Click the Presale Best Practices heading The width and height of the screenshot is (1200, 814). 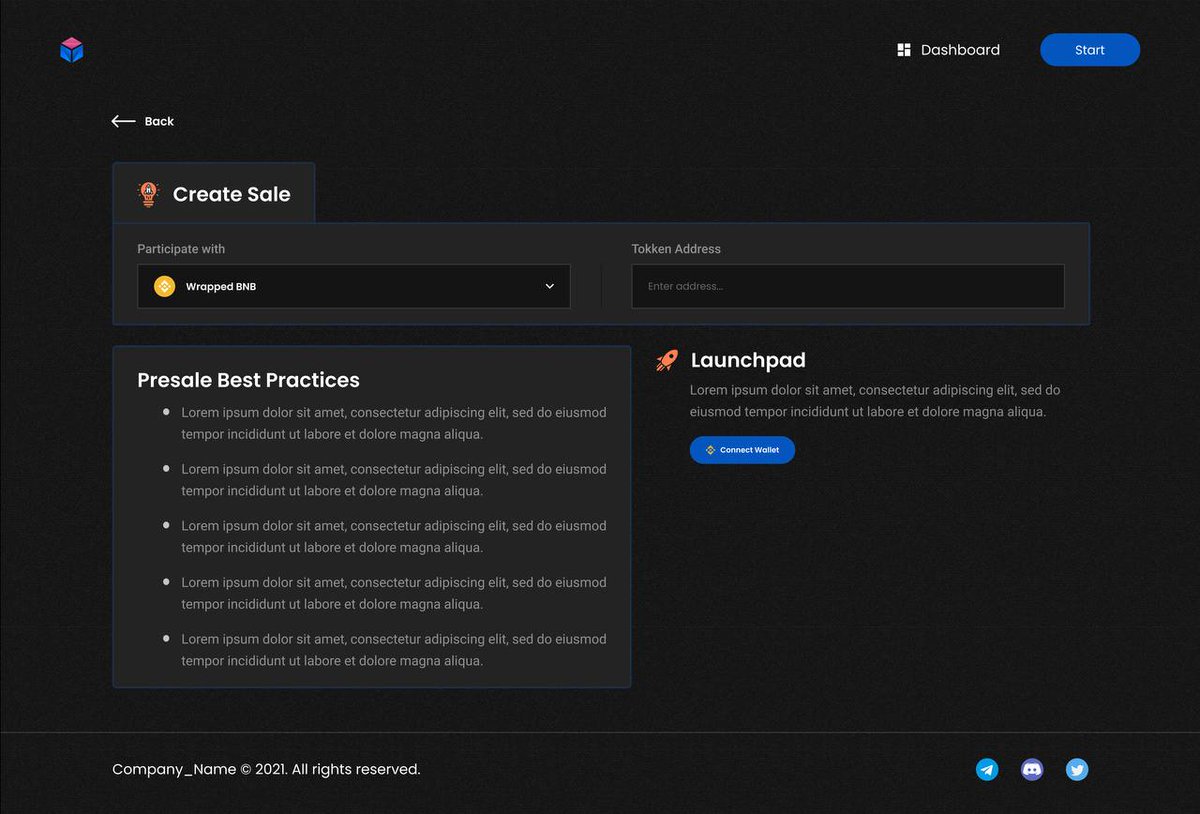[248, 380]
